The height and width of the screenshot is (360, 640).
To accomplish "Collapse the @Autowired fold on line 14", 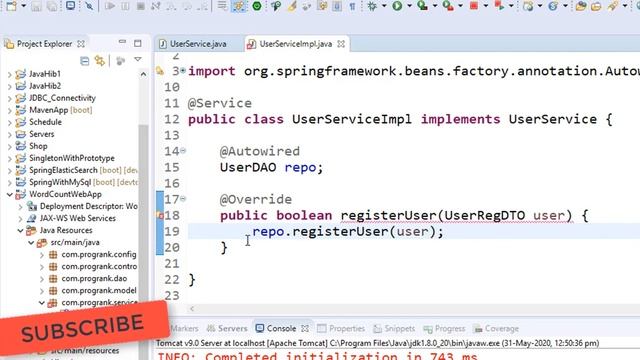I will [183, 151].
